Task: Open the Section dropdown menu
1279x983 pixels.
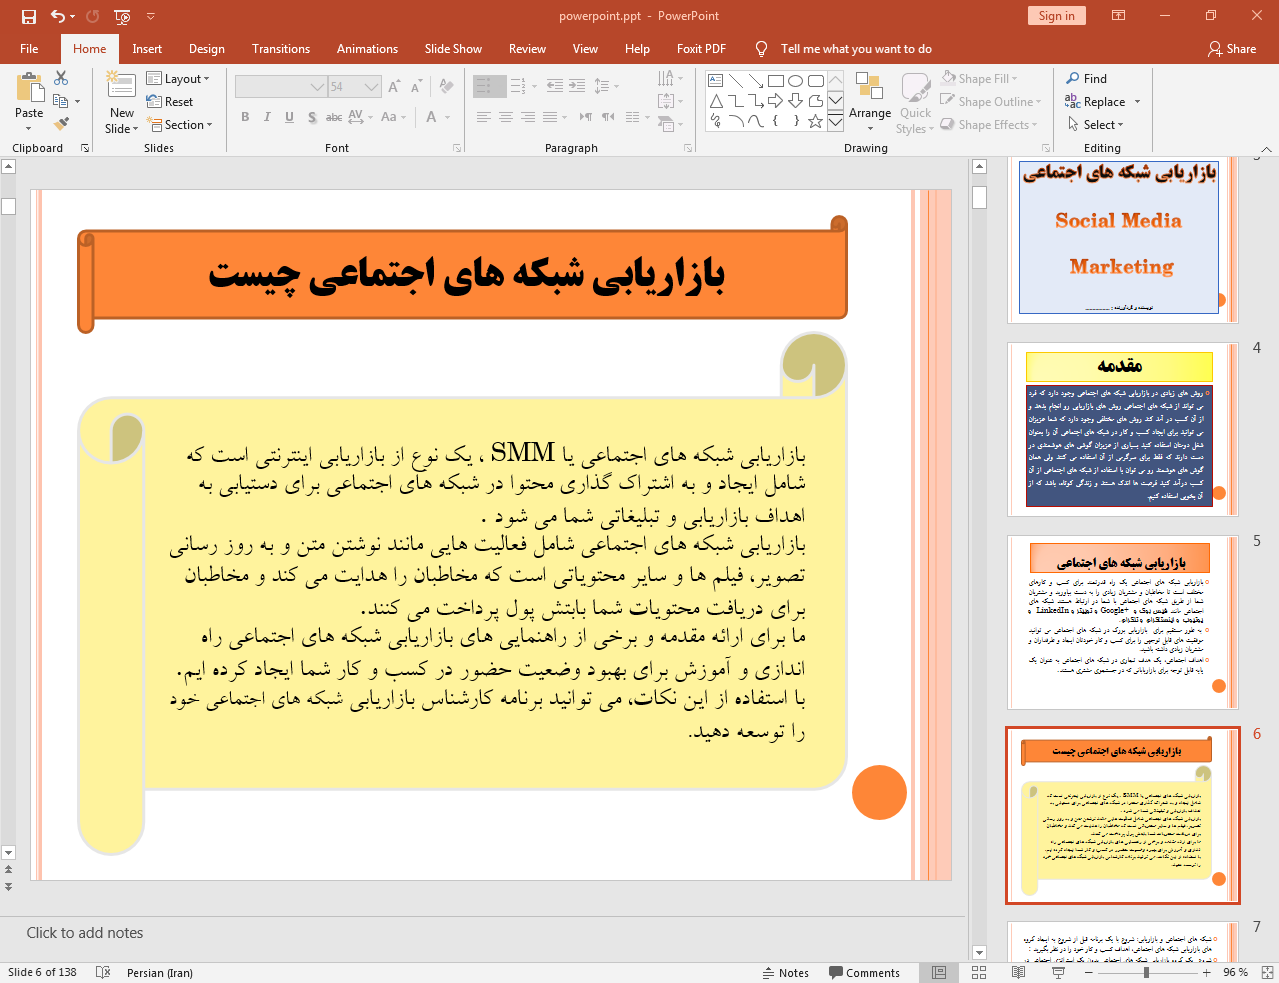Action: tap(180, 125)
